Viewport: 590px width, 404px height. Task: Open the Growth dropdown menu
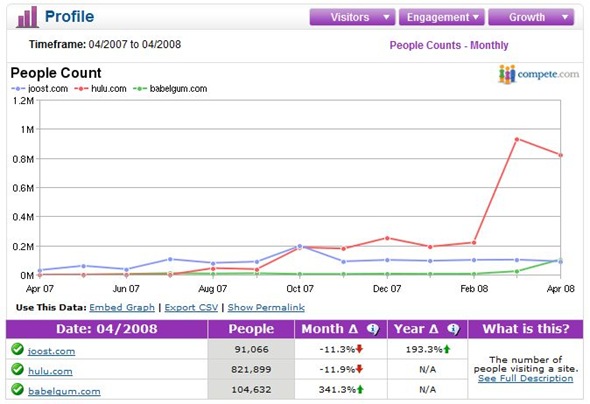tap(531, 17)
